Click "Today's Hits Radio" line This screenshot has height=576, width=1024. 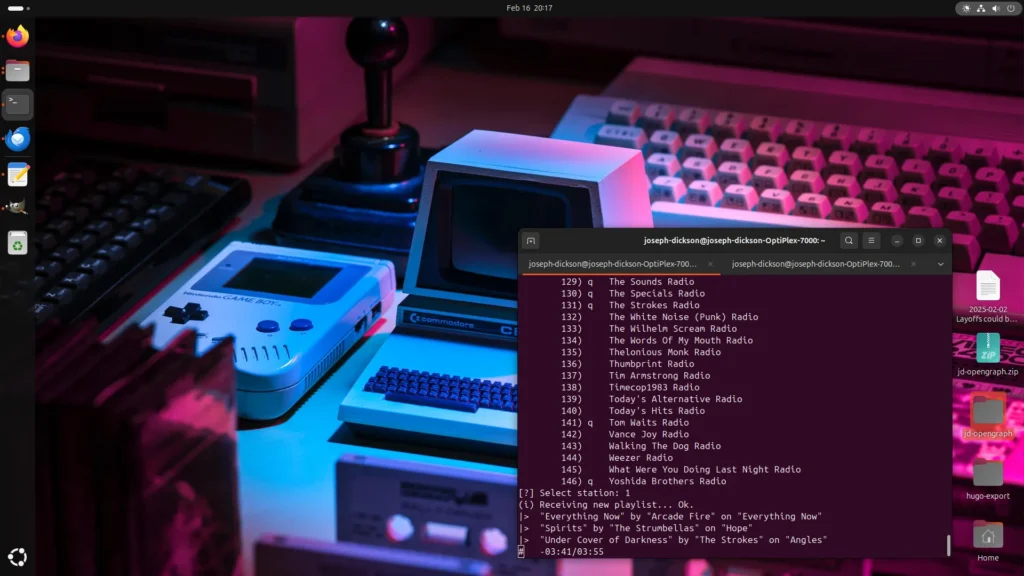pyautogui.click(x=656, y=411)
